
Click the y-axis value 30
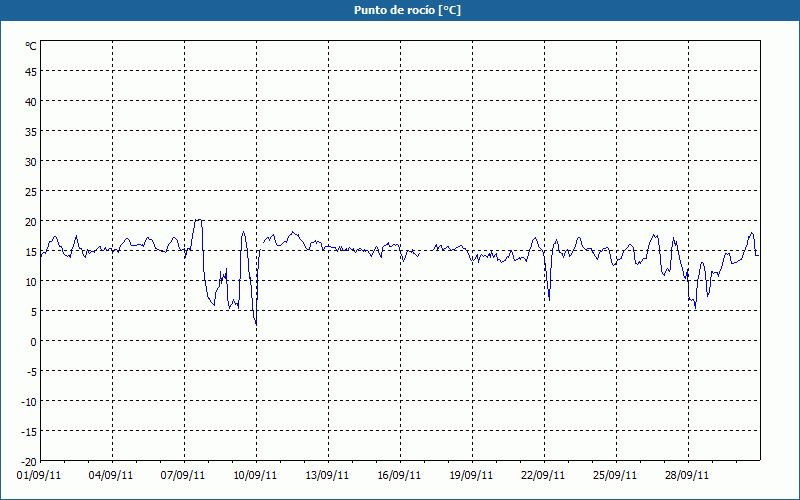(x=31, y=162)
